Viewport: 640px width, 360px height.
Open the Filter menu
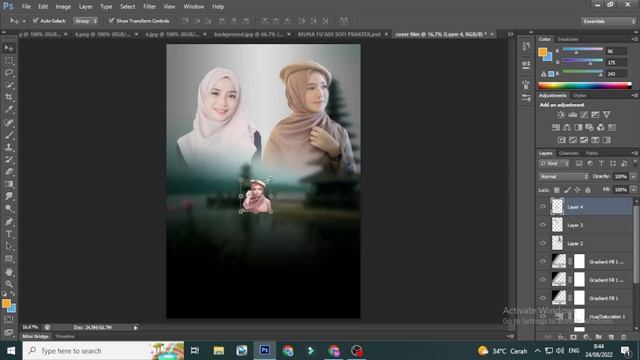(x=149, y=7)
